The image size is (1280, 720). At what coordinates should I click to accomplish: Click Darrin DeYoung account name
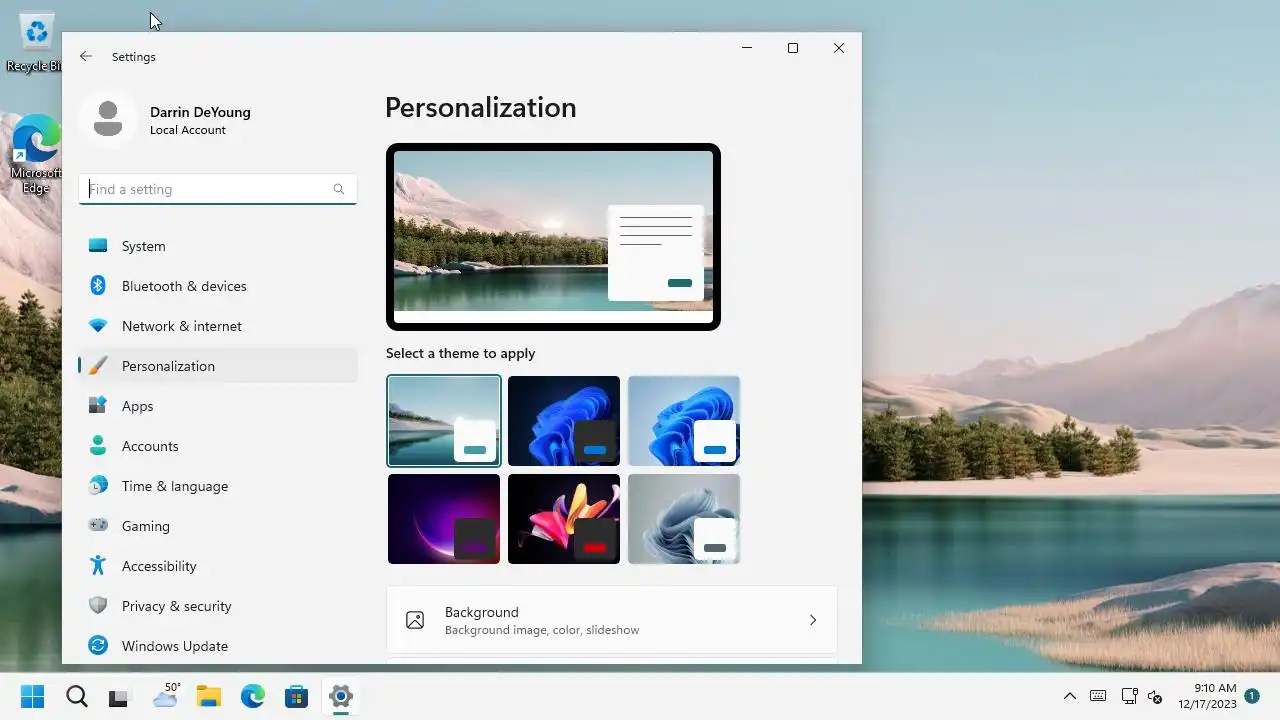(x=200, y=112)
